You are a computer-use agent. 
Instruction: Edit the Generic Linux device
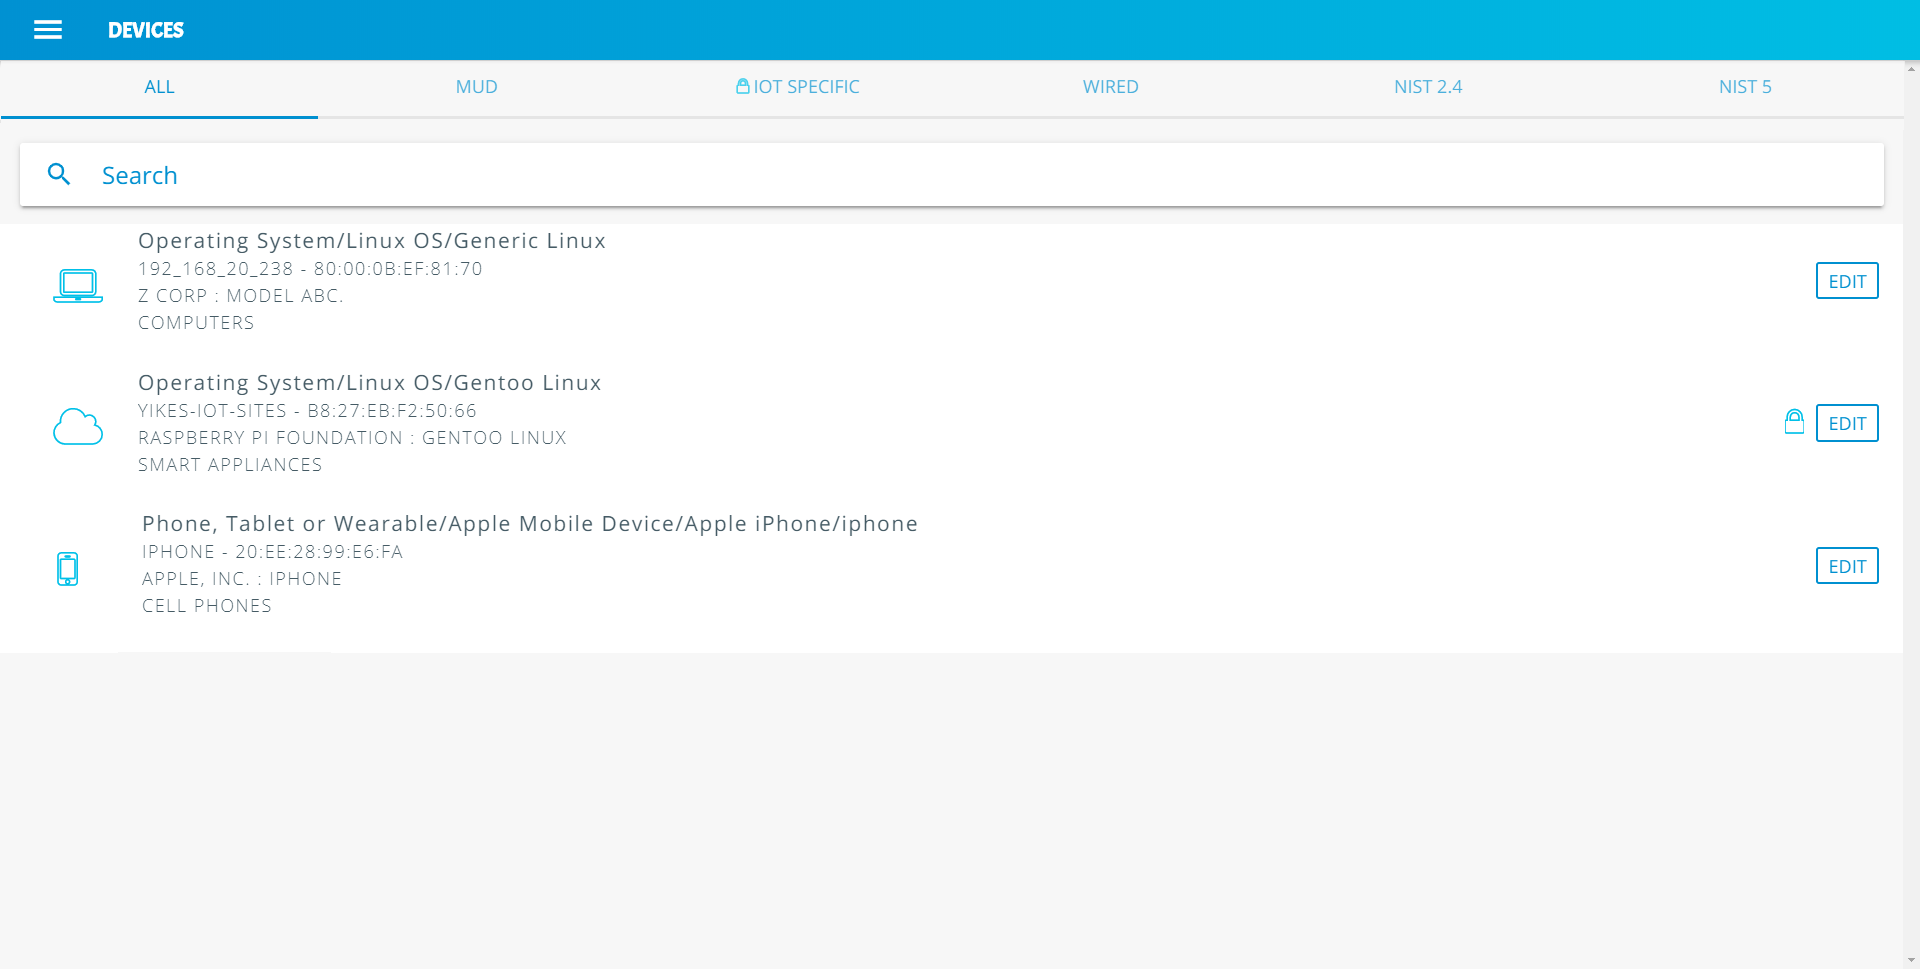(x=1847, y=281)
